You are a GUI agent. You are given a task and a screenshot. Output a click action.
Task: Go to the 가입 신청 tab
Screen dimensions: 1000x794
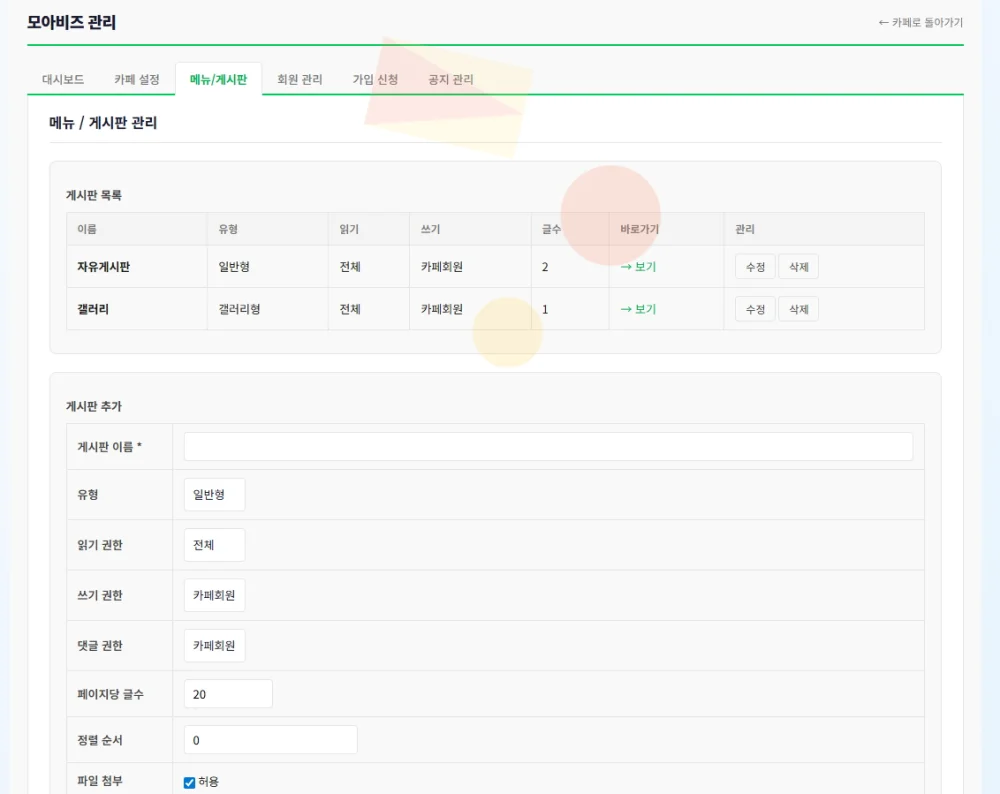[x=375, y=79]
